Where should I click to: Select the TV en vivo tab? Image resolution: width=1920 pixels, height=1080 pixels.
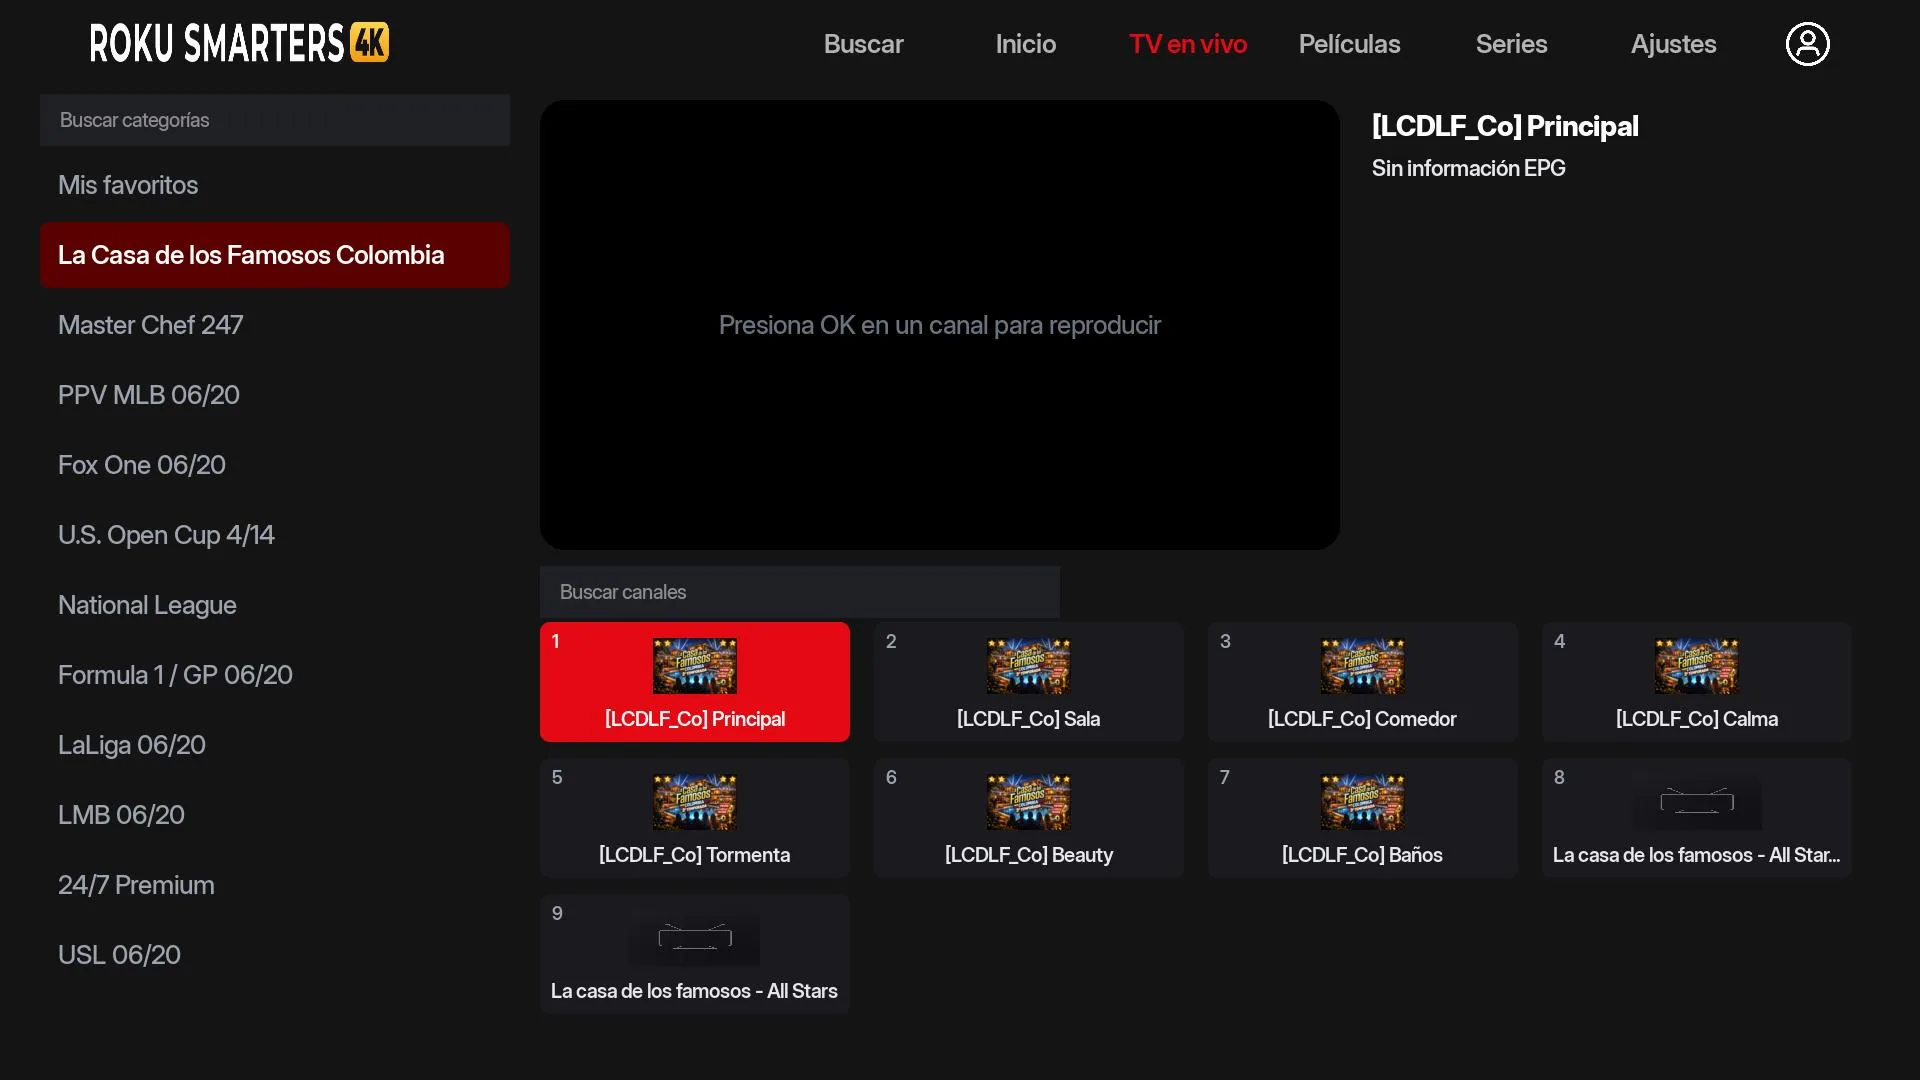(1187, 44)
